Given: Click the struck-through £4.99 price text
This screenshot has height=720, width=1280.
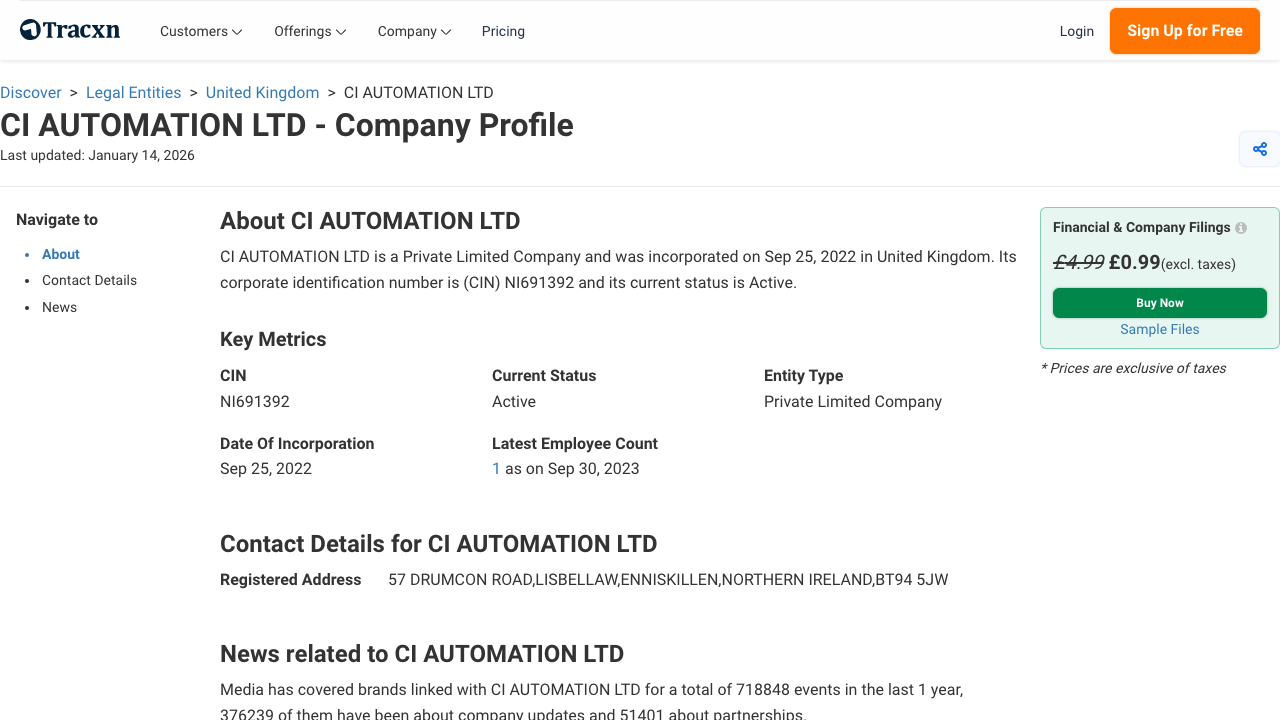Looking at the screenshot, I should pyautogui.click(x=1080, y=261).
